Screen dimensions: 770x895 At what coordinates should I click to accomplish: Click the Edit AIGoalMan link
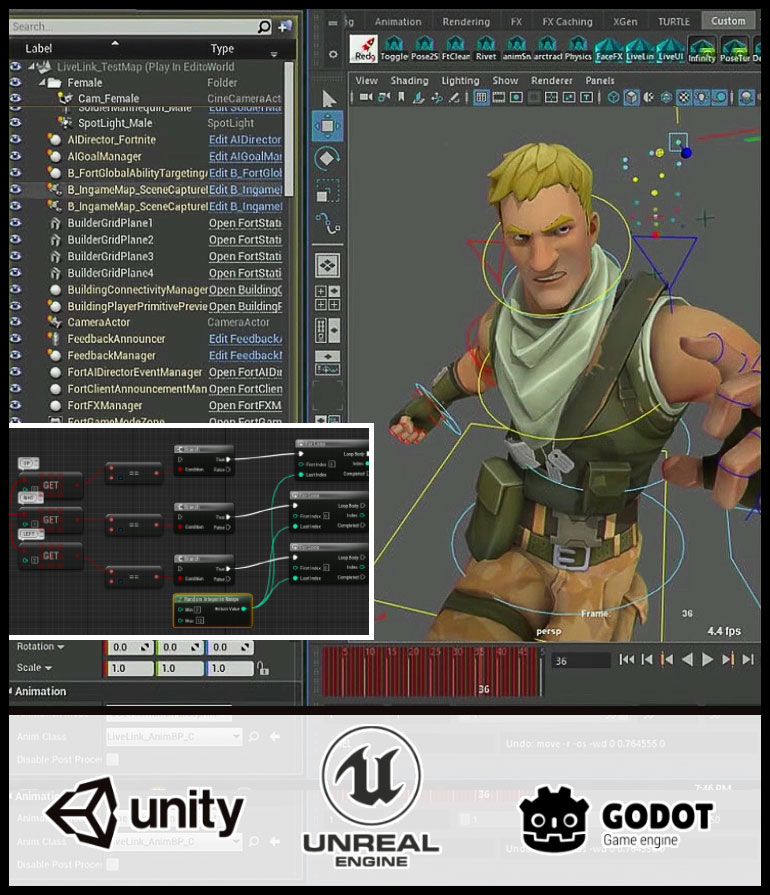click(x=245, y=156)
